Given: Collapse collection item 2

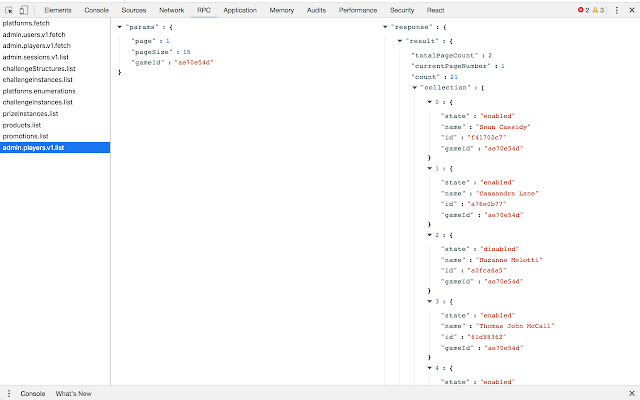Looking at the screenshot, I should click(x=429, y=235).
